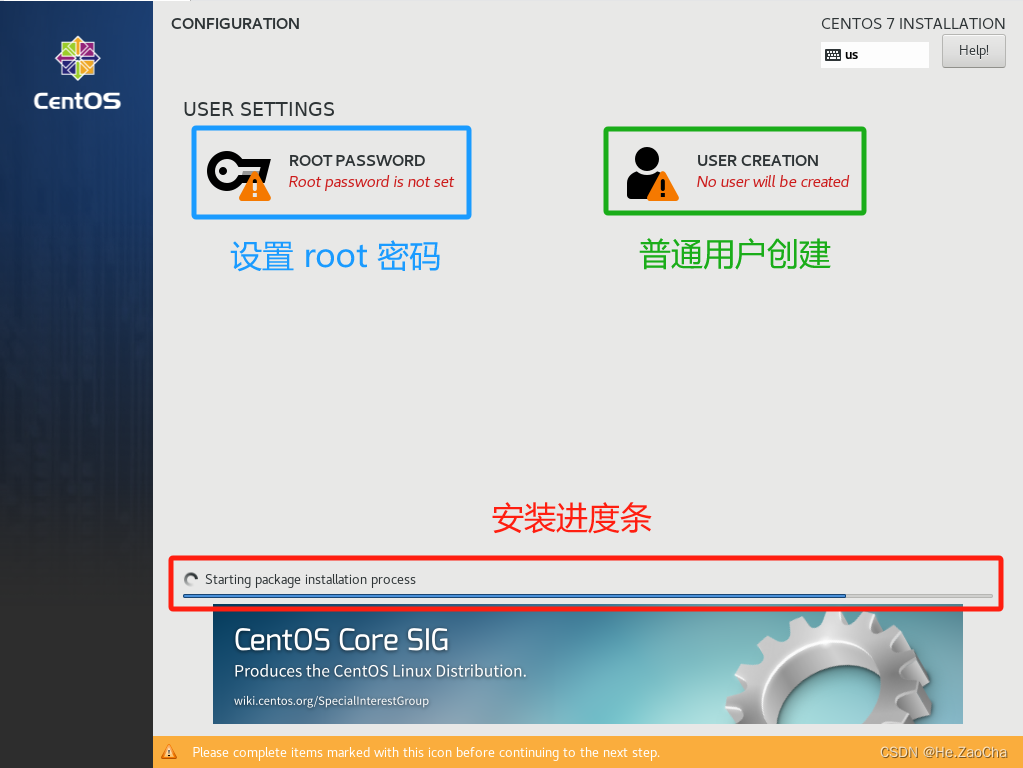Click the warning icon in bottom bar
The width and height of the screenshot is (1023, 768).
click(169, 752)
